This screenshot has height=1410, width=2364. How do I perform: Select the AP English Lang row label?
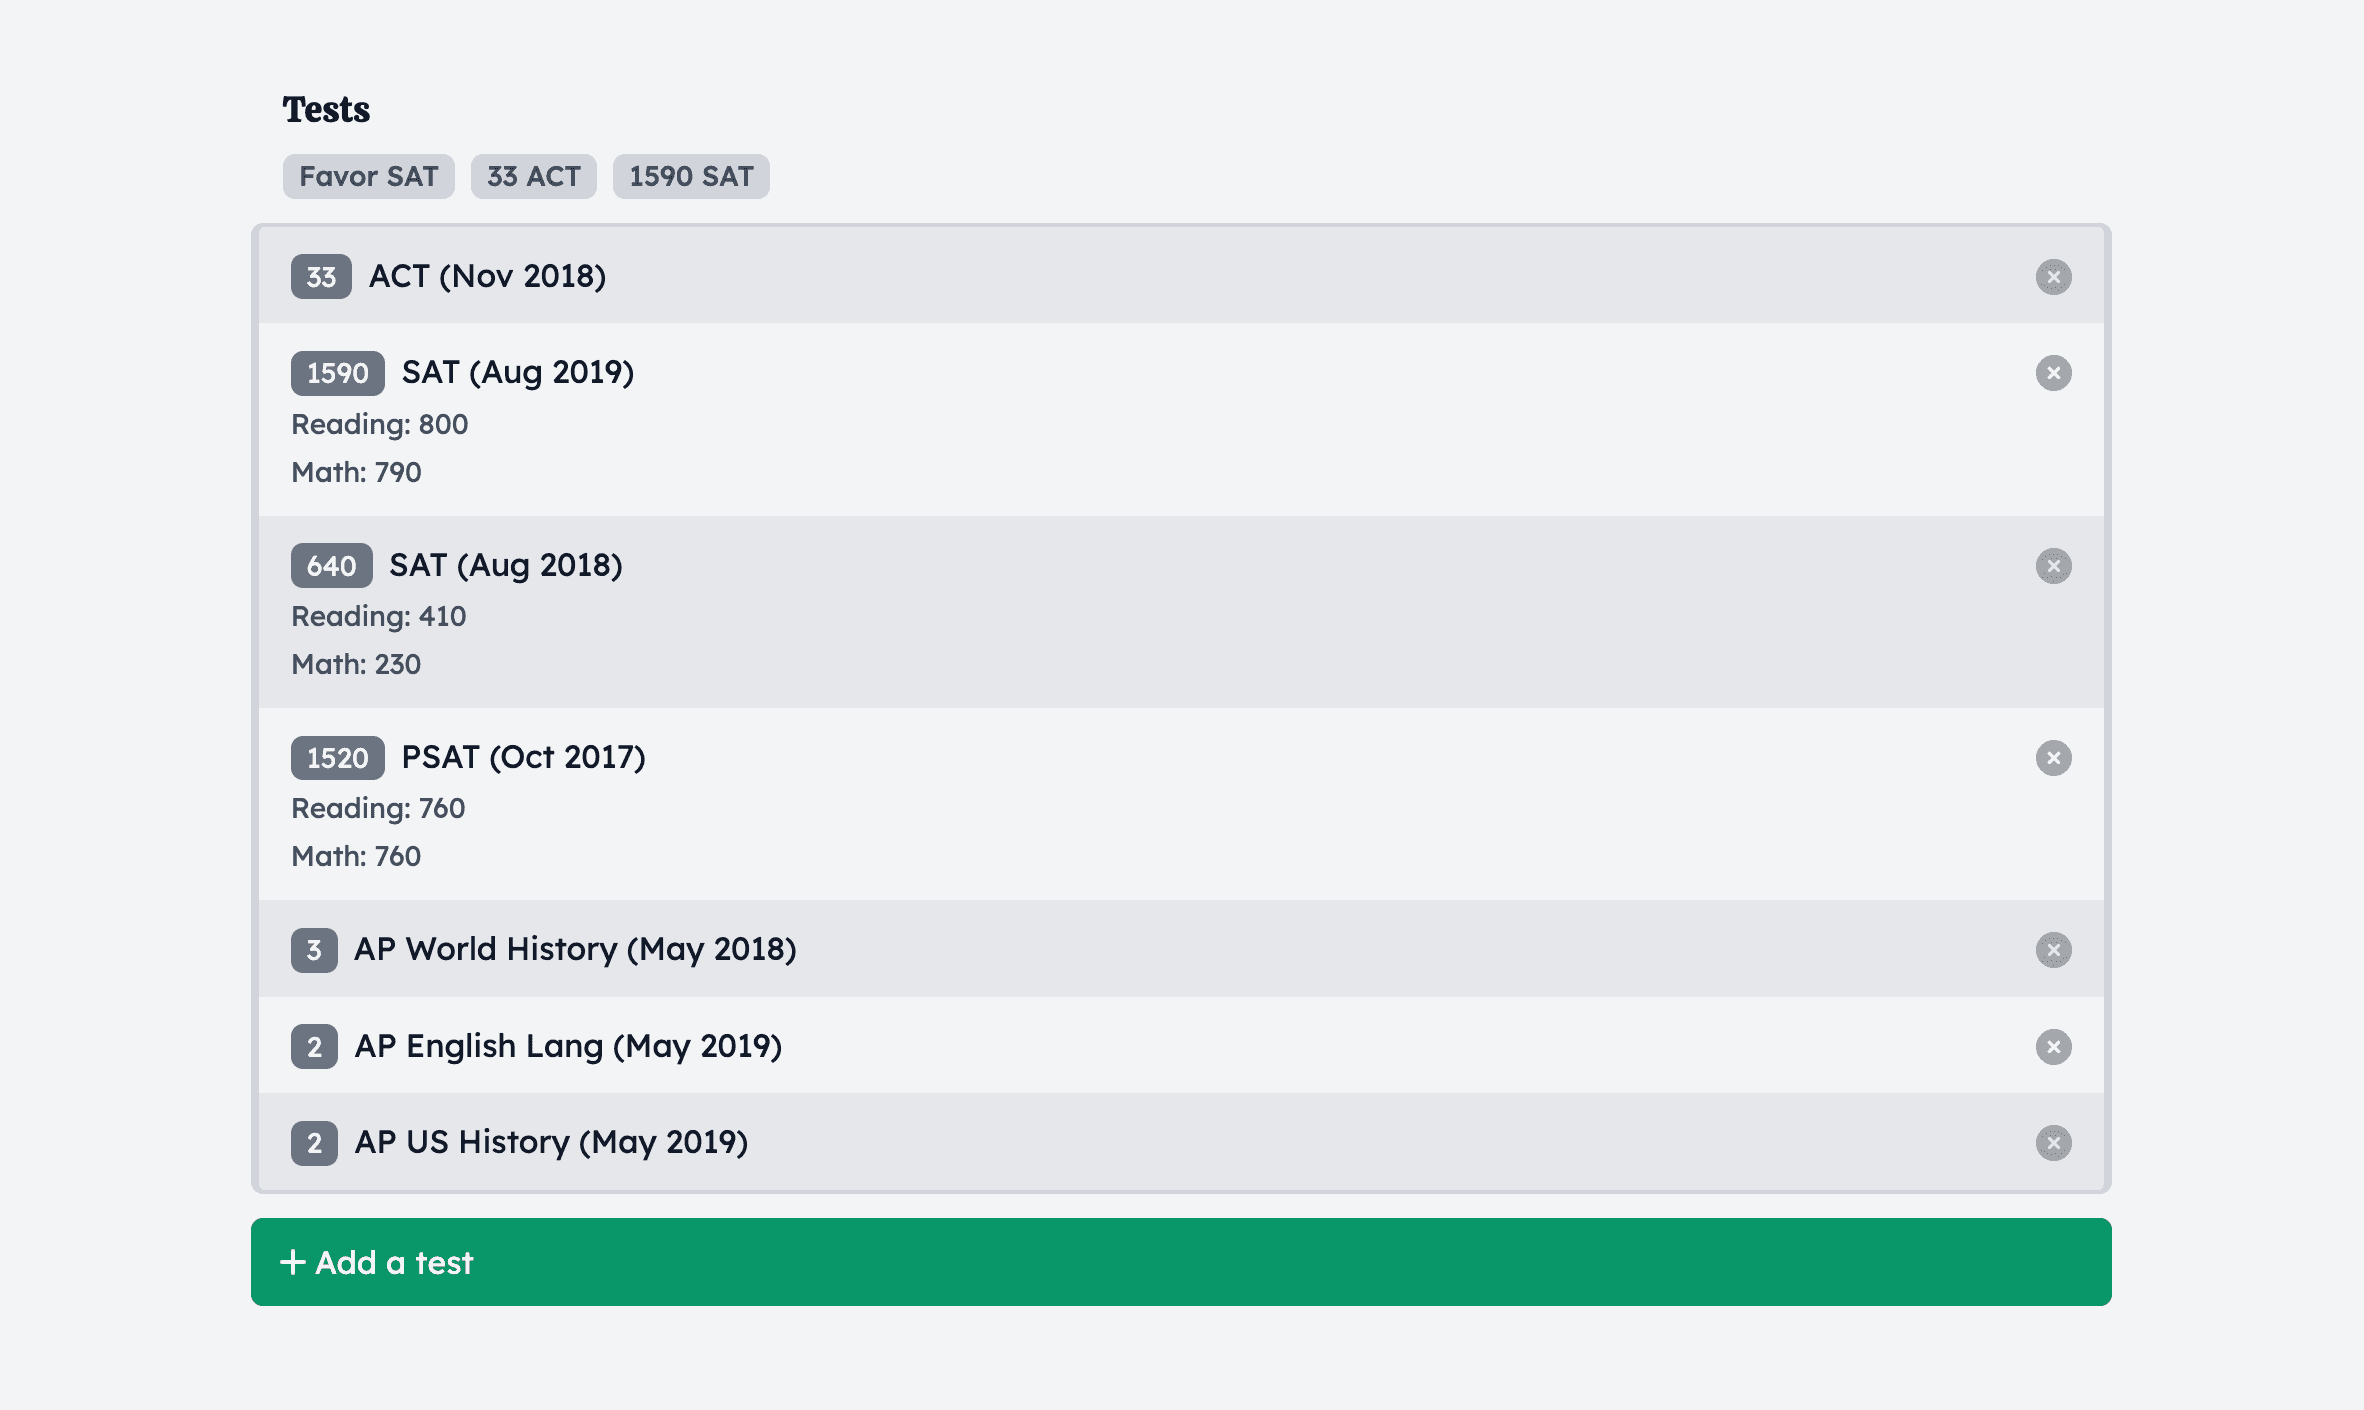pos(568,1046)
